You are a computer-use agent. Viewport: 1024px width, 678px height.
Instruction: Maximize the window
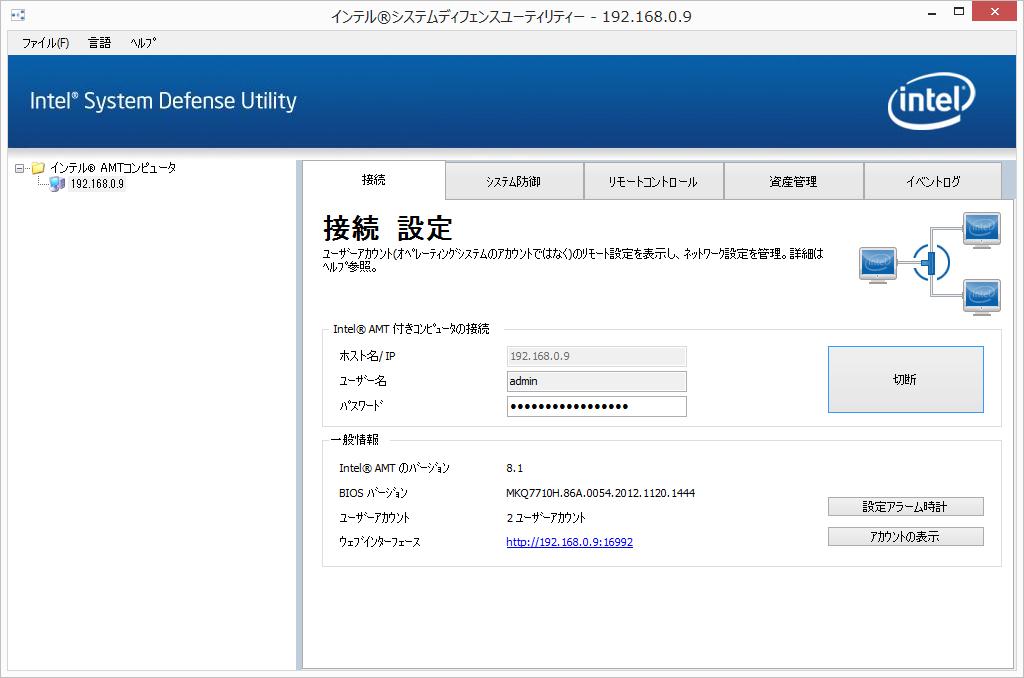coord(959,12)
